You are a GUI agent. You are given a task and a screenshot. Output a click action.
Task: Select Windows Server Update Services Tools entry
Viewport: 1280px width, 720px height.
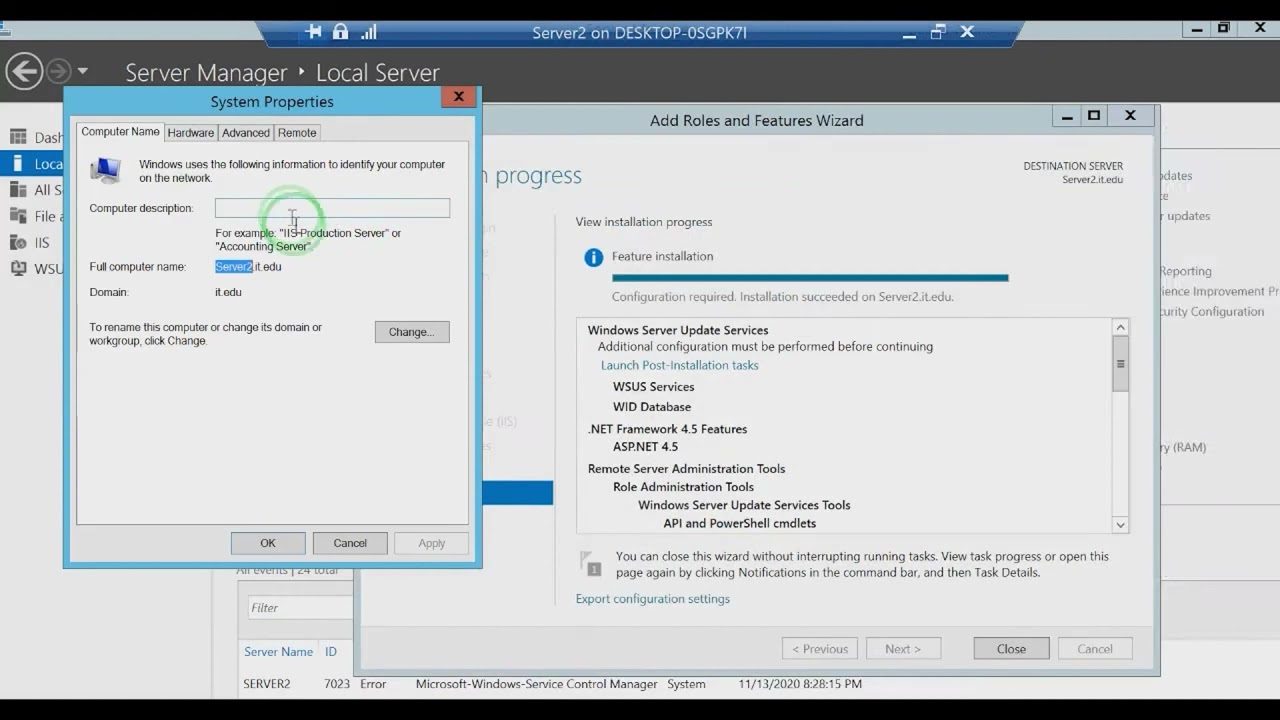[744, 505]
